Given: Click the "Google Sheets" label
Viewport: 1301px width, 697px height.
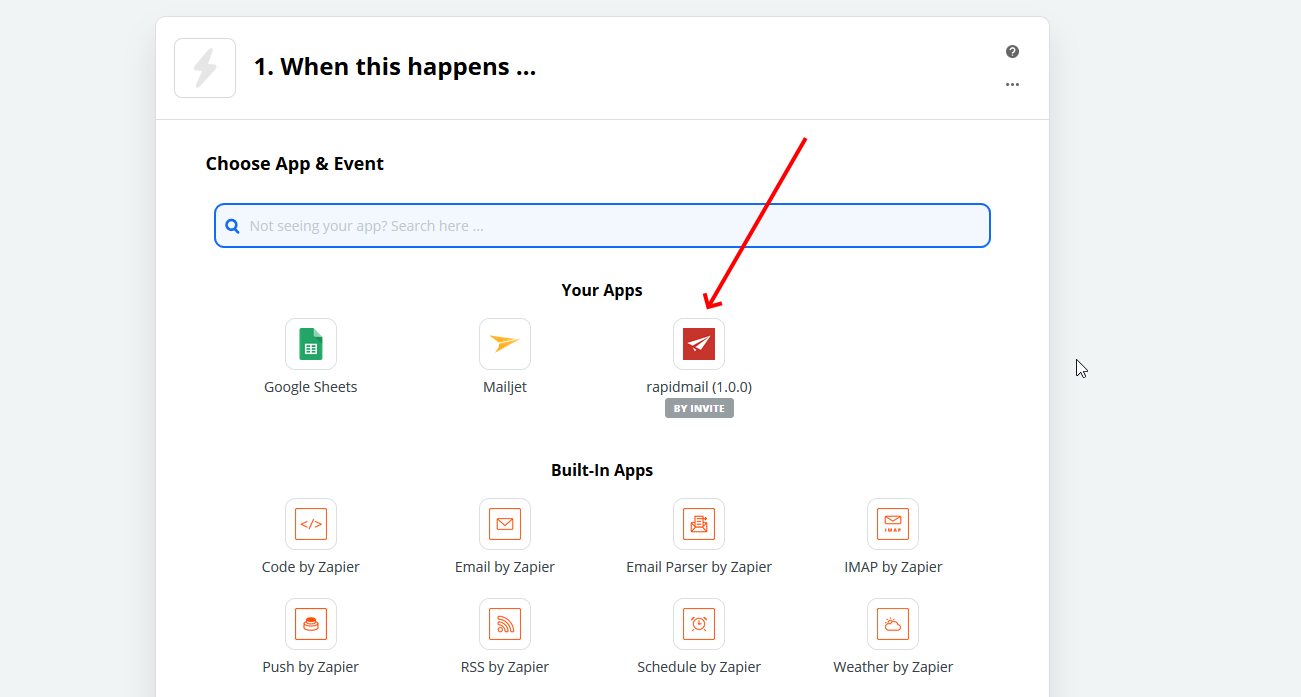Looking at the screenshot, I should (x=311, y=387).
